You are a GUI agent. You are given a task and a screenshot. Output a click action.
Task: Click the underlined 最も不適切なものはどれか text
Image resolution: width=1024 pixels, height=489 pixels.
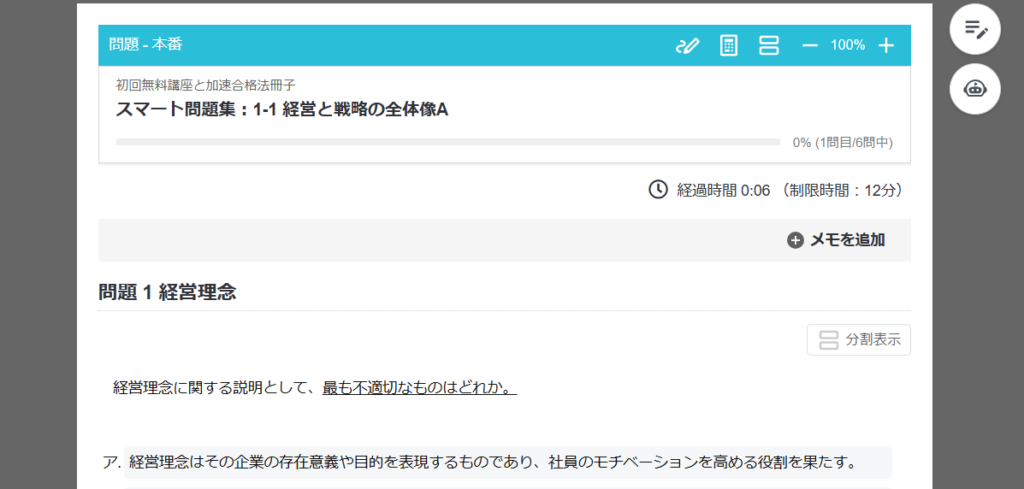[x=419, y=387]
